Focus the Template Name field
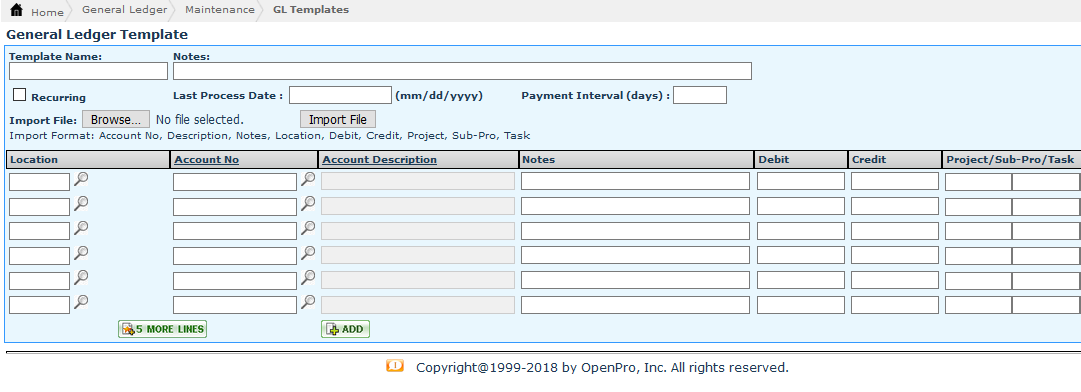1081x392 pixels. tap(88, 71)
